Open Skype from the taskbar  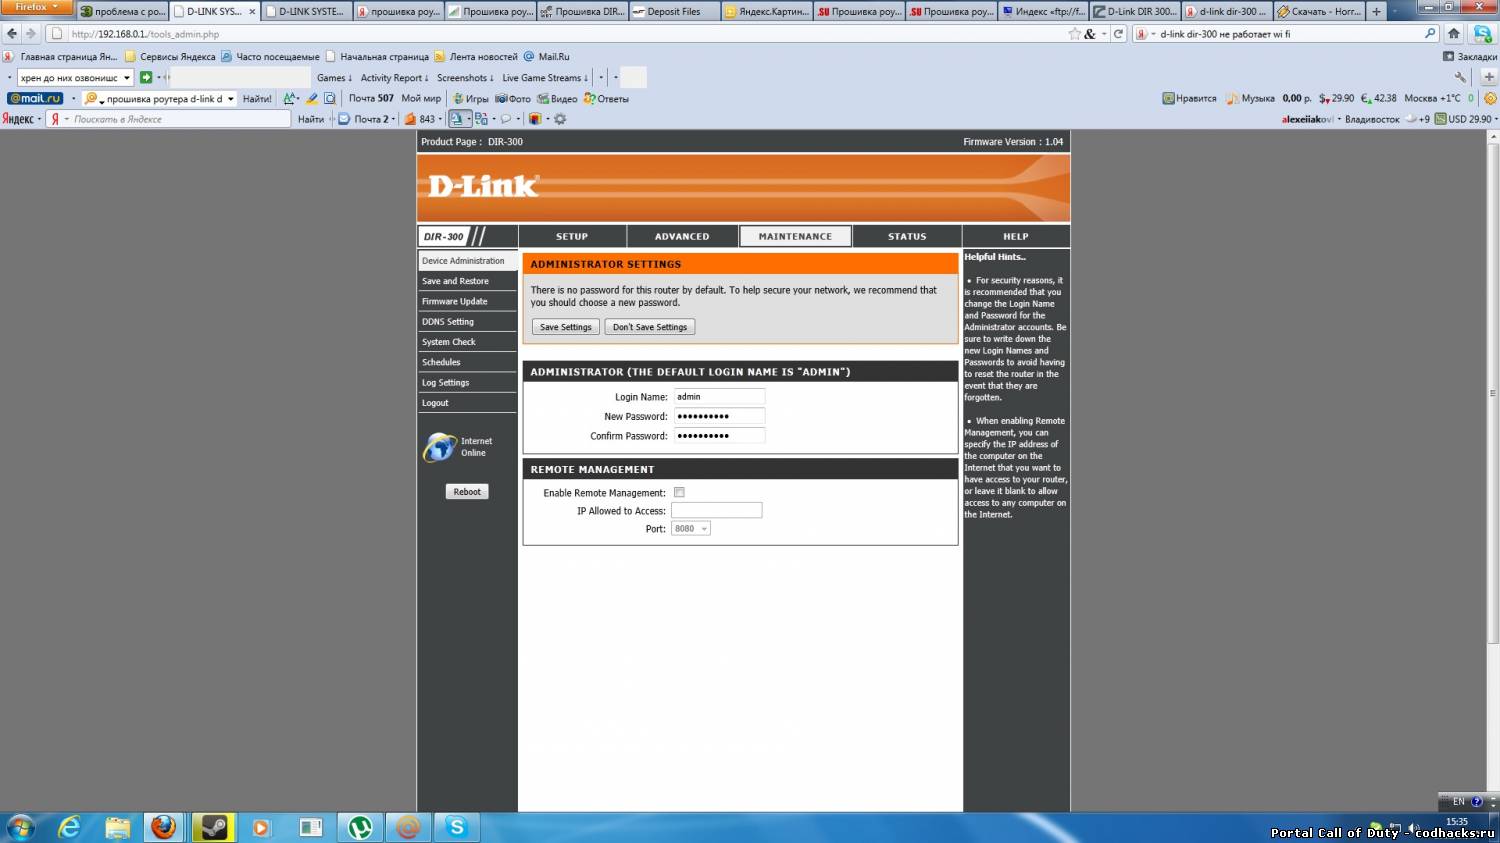point(457,827)
